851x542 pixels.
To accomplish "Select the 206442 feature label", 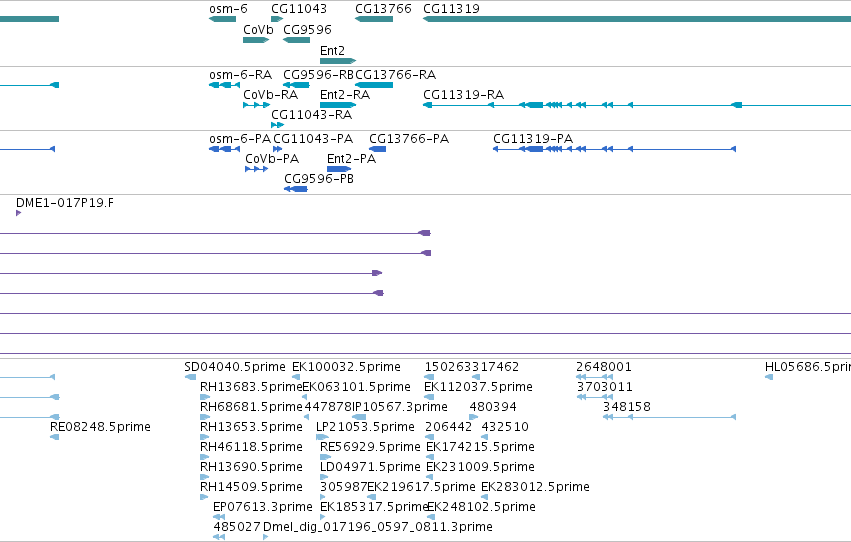I will (449, 427).
